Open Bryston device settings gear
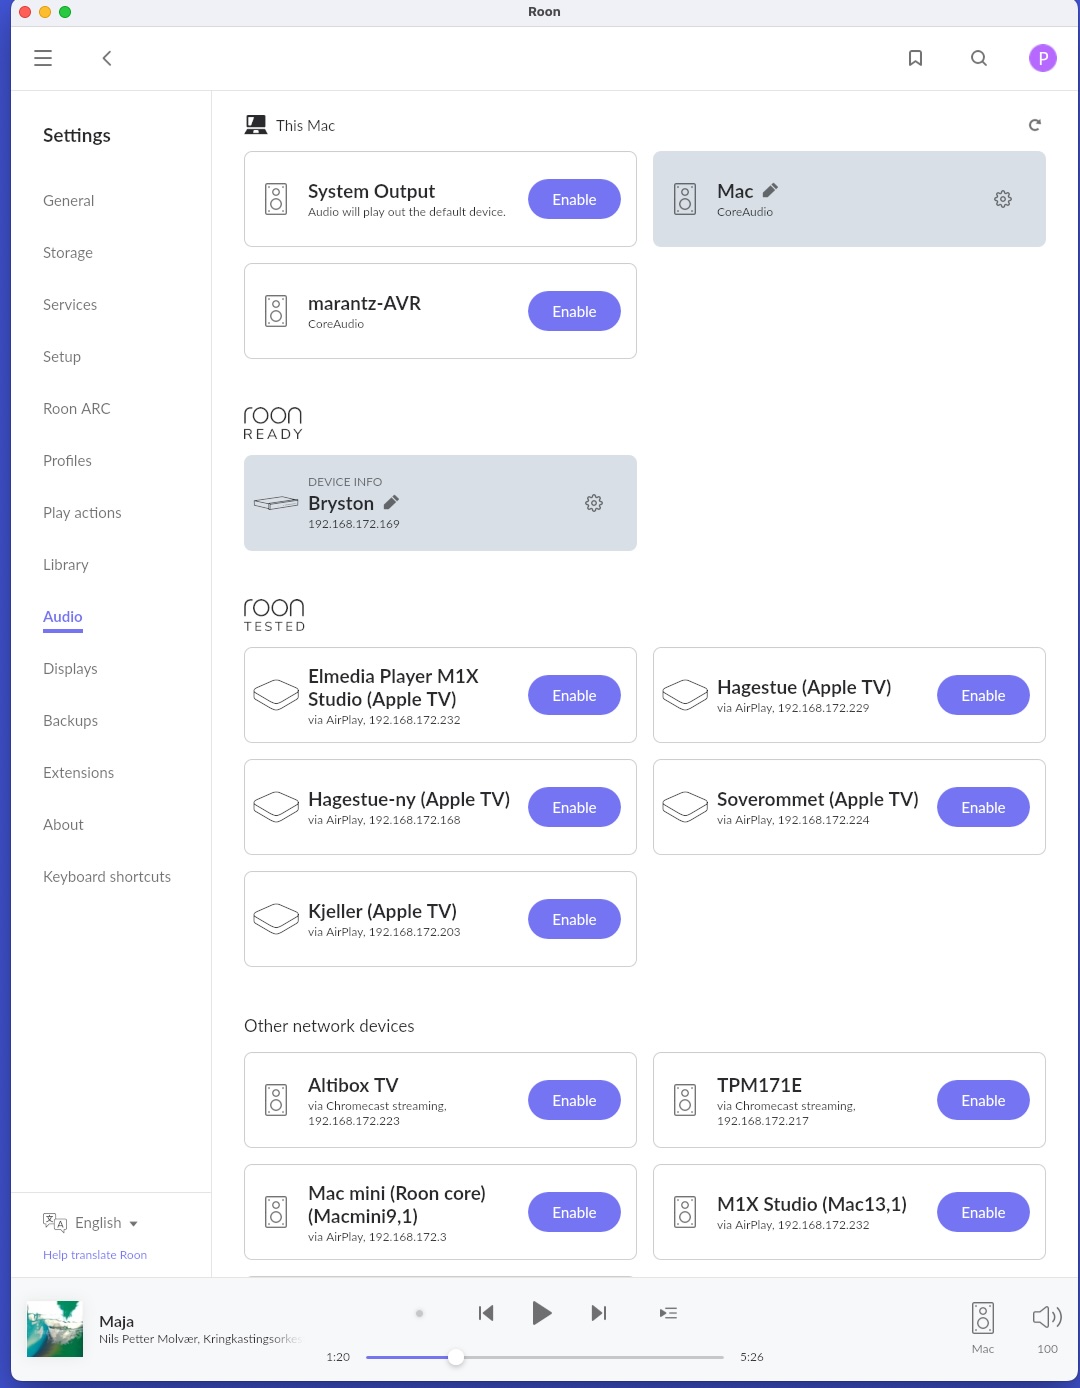 594,503
